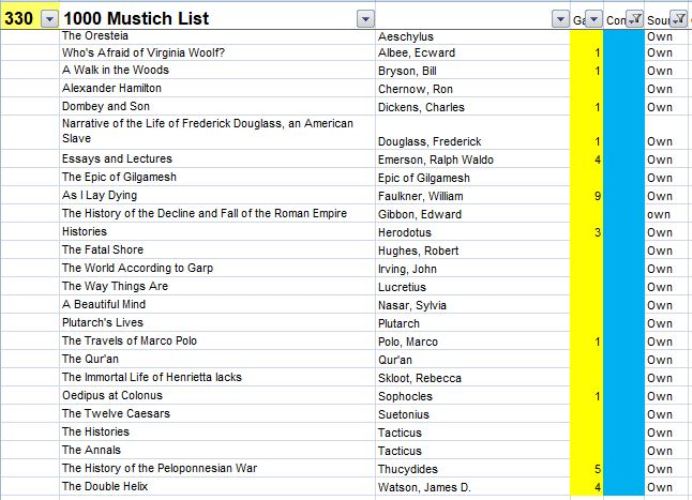Select cell The Twelve Caesars
Image resolution: width=692 pixels, height=500 pixels.
click(217, 413)
